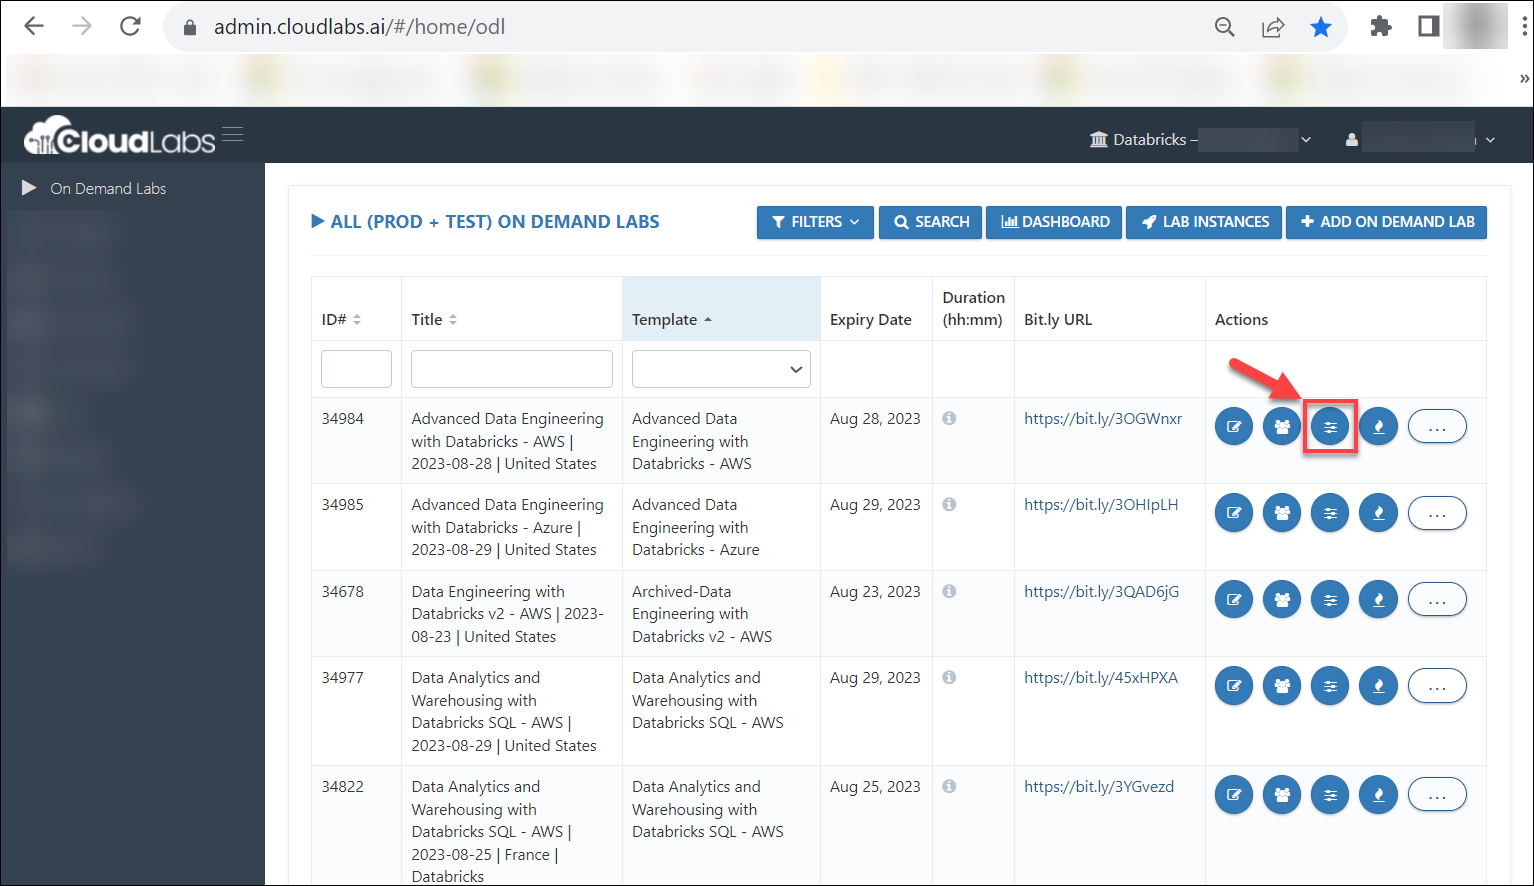The height and width of the screenshot is (886, 1534).
Task: Open settings sliders icon for lab 34977
Action: 1330,686
